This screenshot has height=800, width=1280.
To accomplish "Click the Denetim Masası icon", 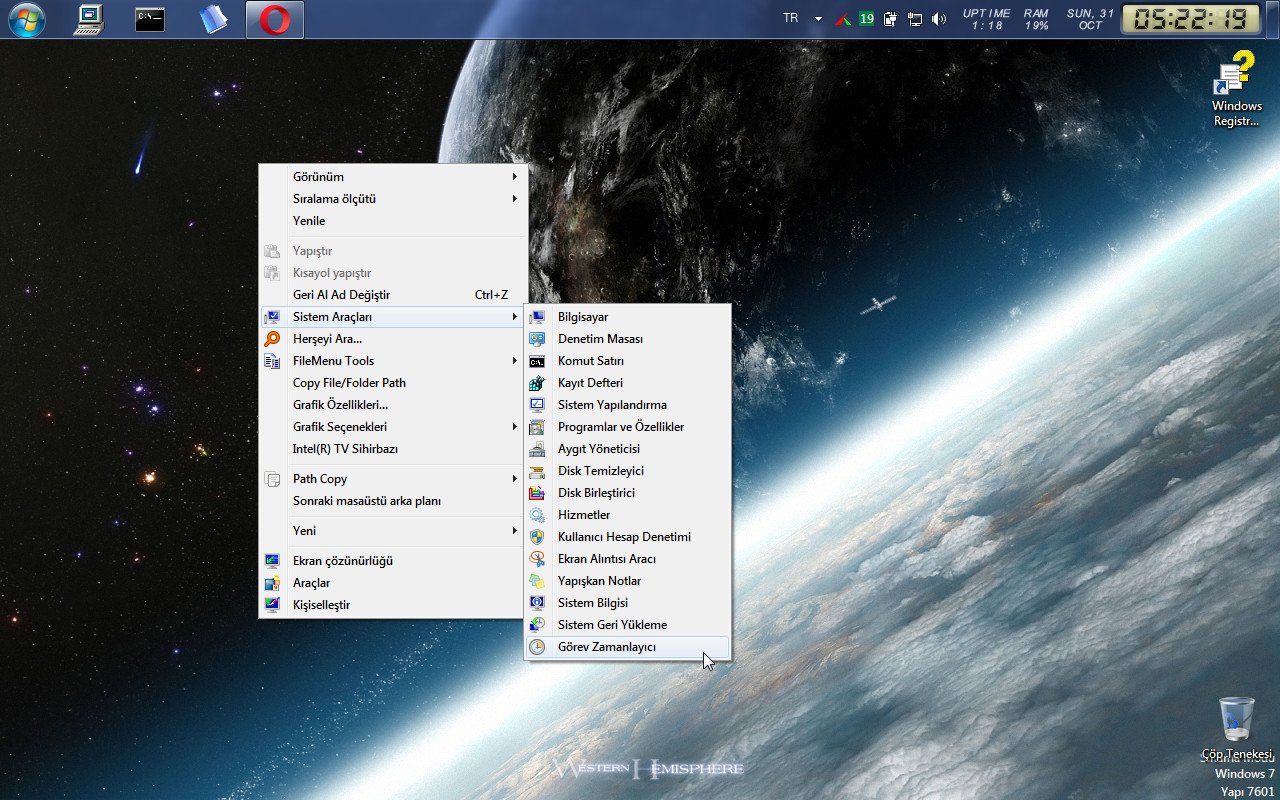I will (537, 339).
